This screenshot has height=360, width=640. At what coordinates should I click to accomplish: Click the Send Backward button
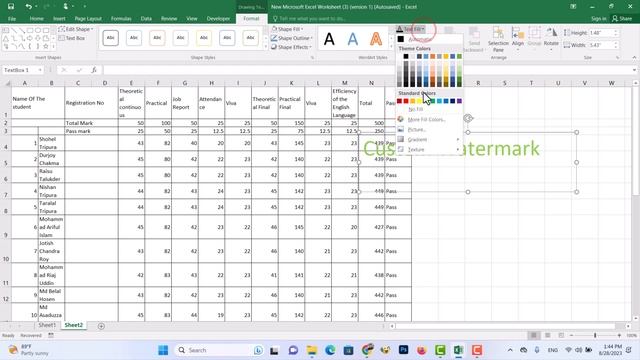(474, 40)
